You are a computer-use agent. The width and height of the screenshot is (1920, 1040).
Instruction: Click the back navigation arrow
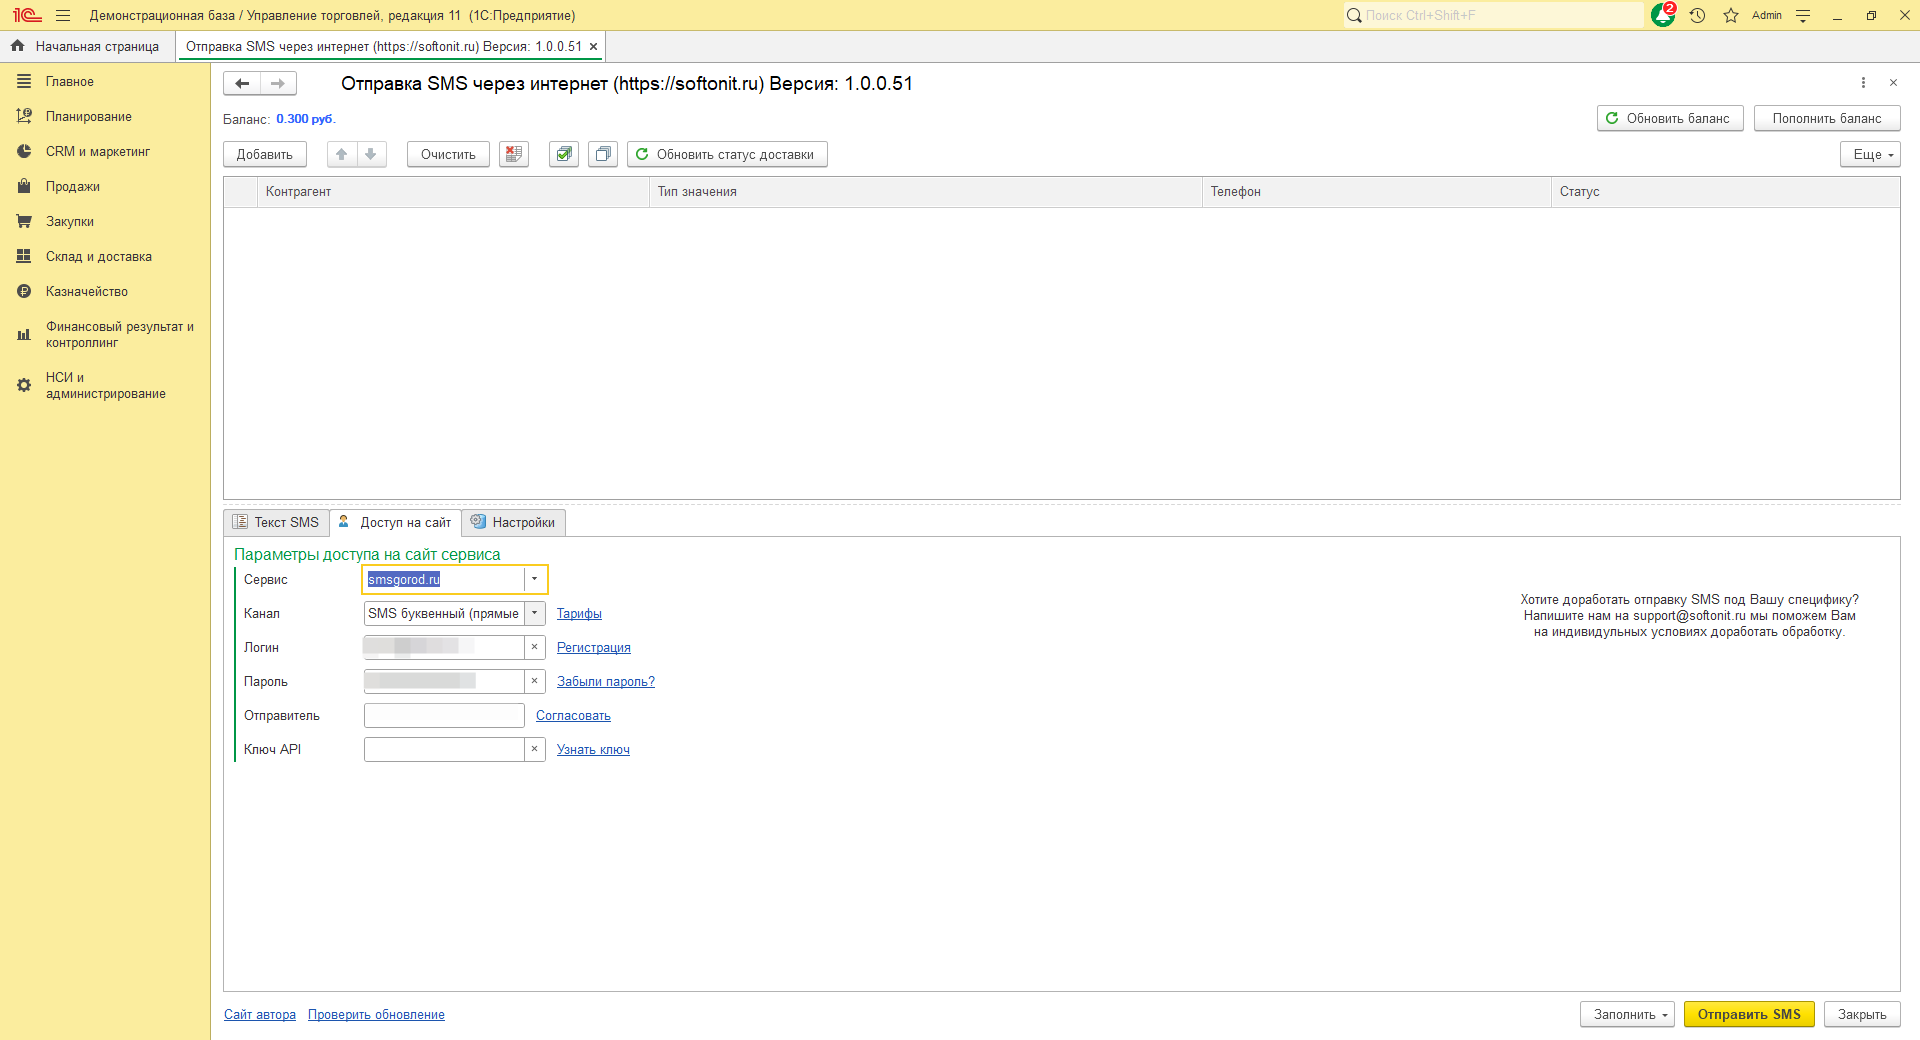(242, 84)
